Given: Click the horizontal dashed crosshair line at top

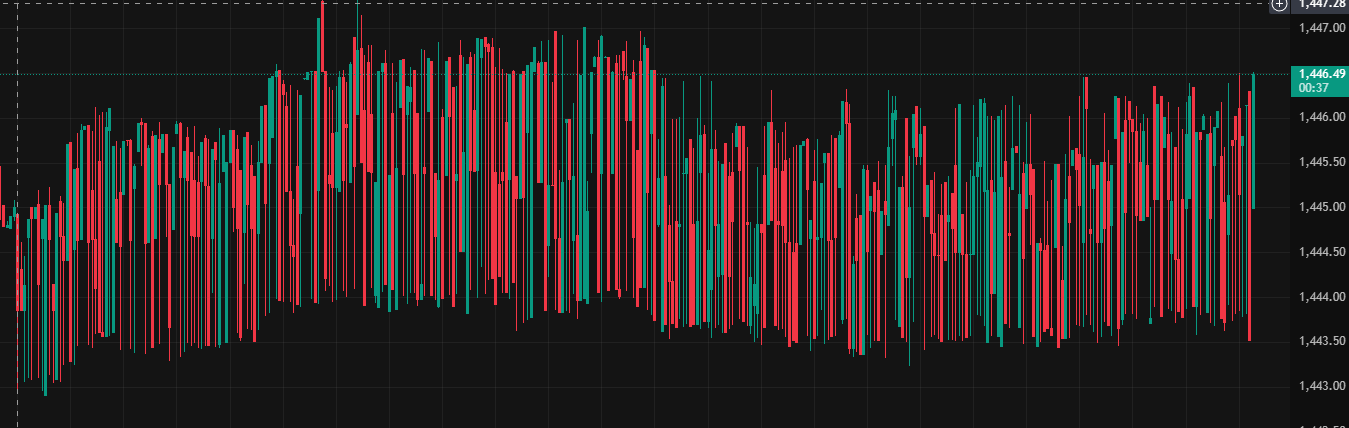Looking at the screenshot, I should (x=700, y=4).
